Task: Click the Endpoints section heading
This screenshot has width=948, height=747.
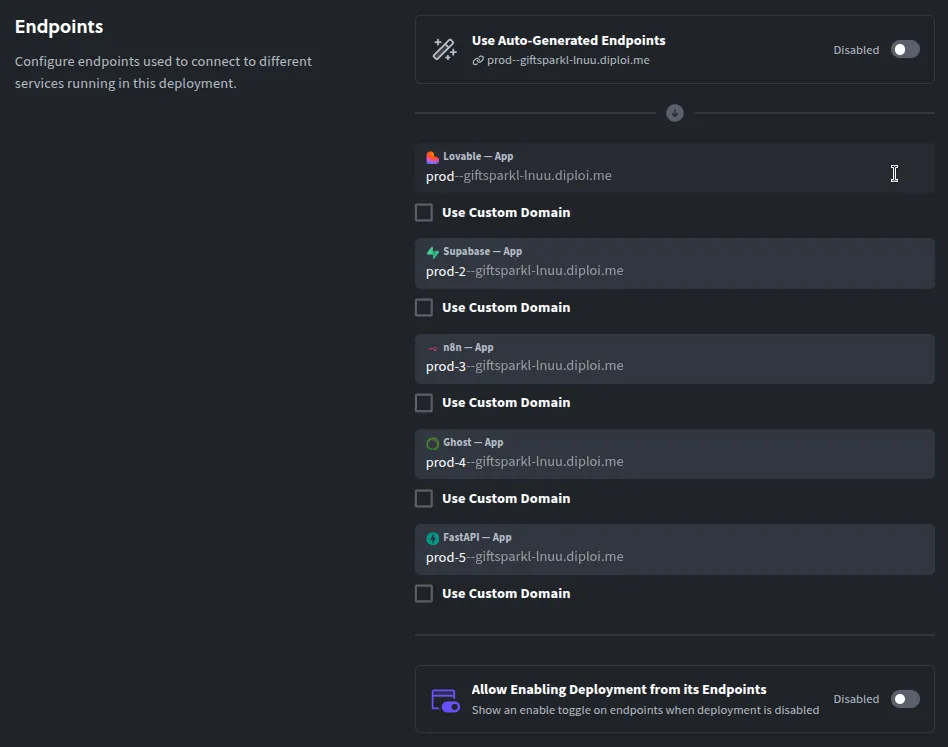Action: click(58, 27)
